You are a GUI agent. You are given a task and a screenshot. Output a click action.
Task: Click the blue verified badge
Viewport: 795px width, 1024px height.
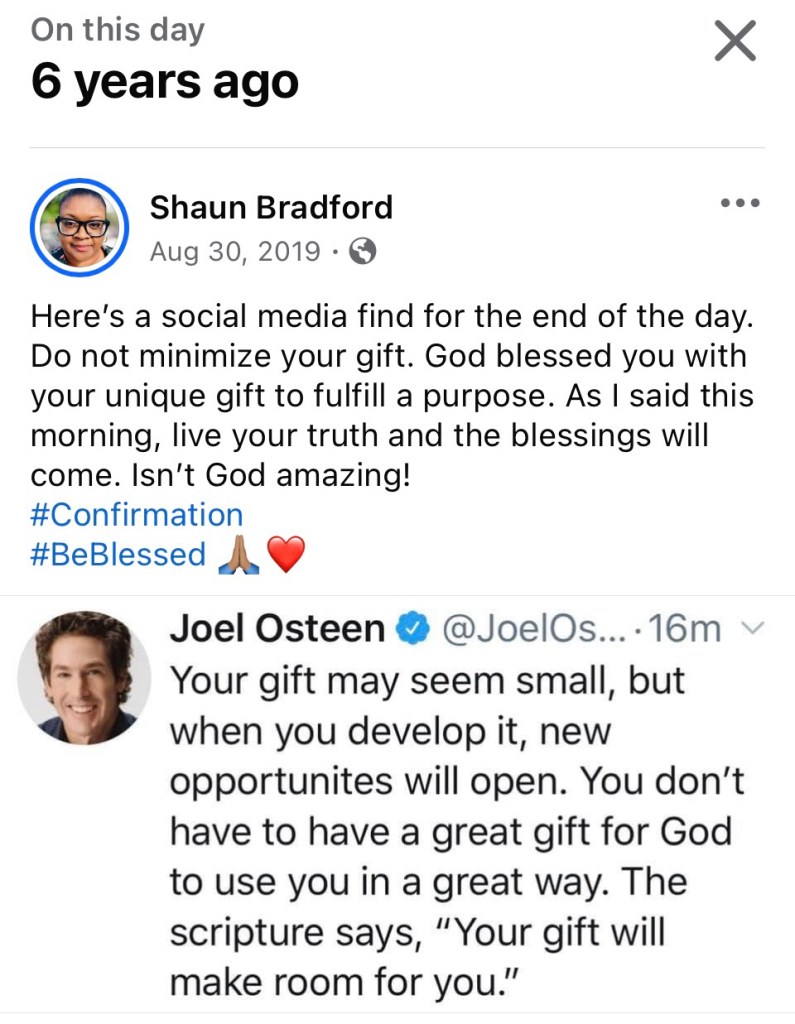(x=411, y=629)
